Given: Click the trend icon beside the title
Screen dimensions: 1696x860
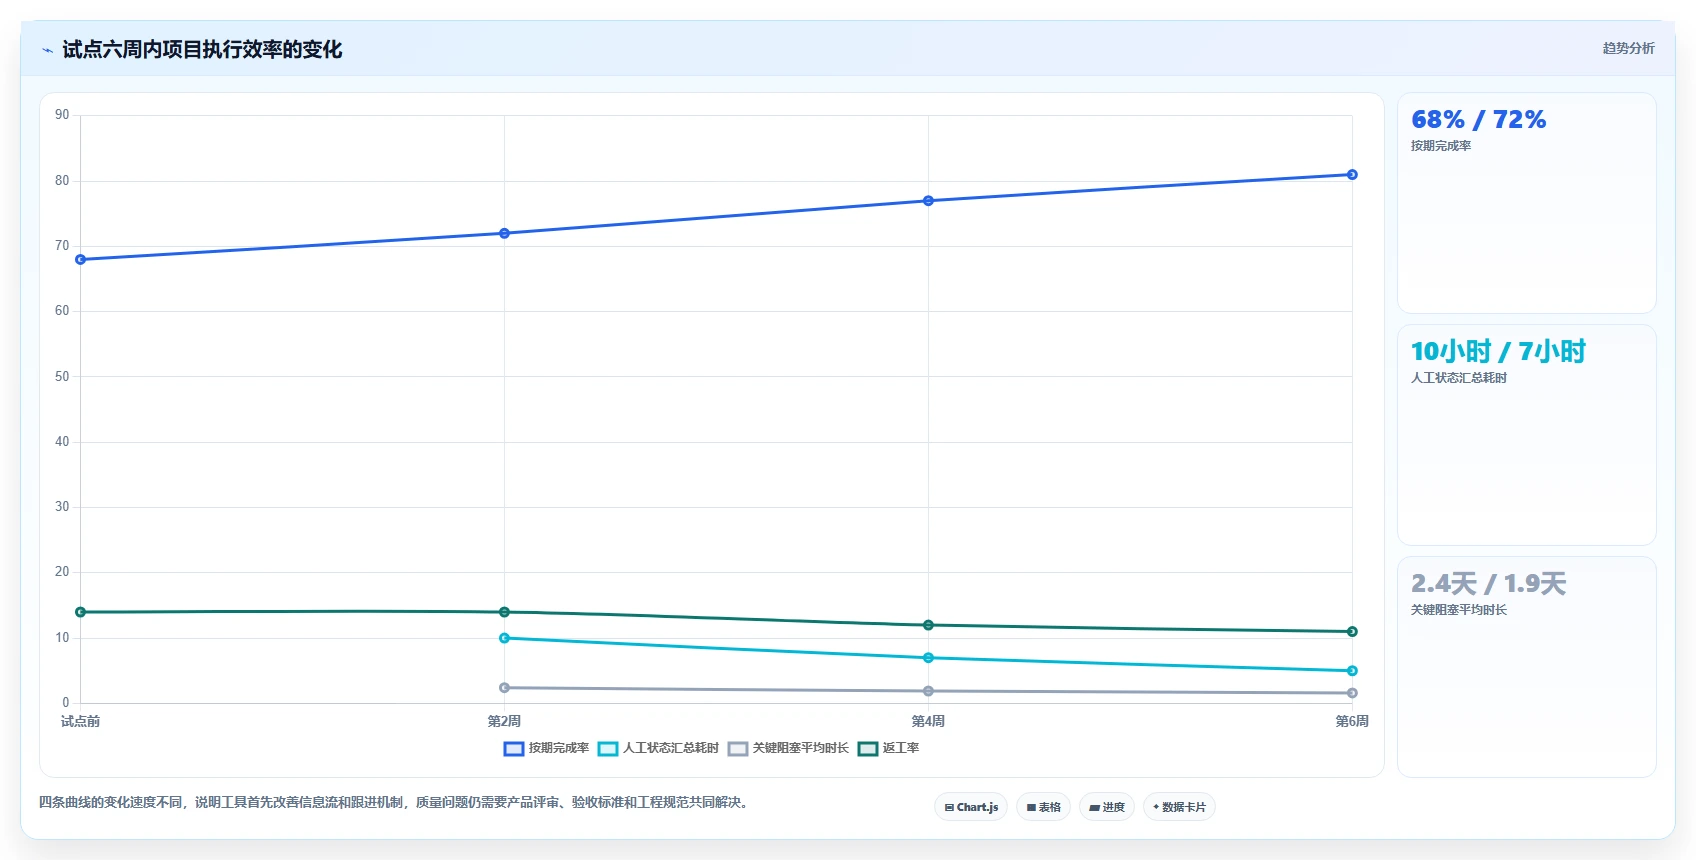Looking at the screenshot, I should coord(47,50).
